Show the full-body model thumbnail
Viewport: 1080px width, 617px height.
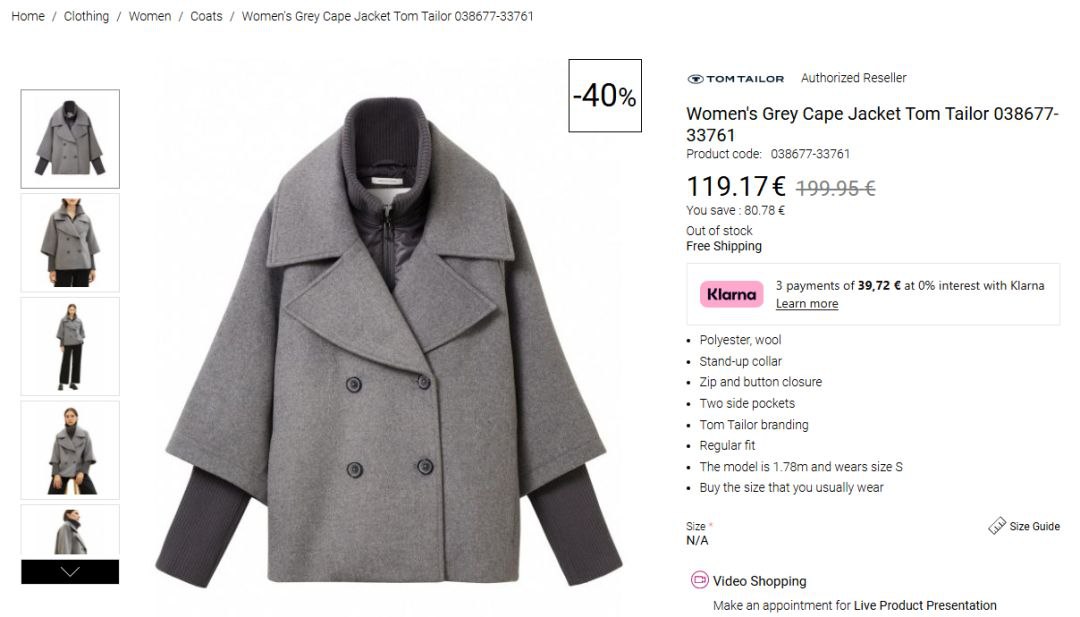coord(70,346)
